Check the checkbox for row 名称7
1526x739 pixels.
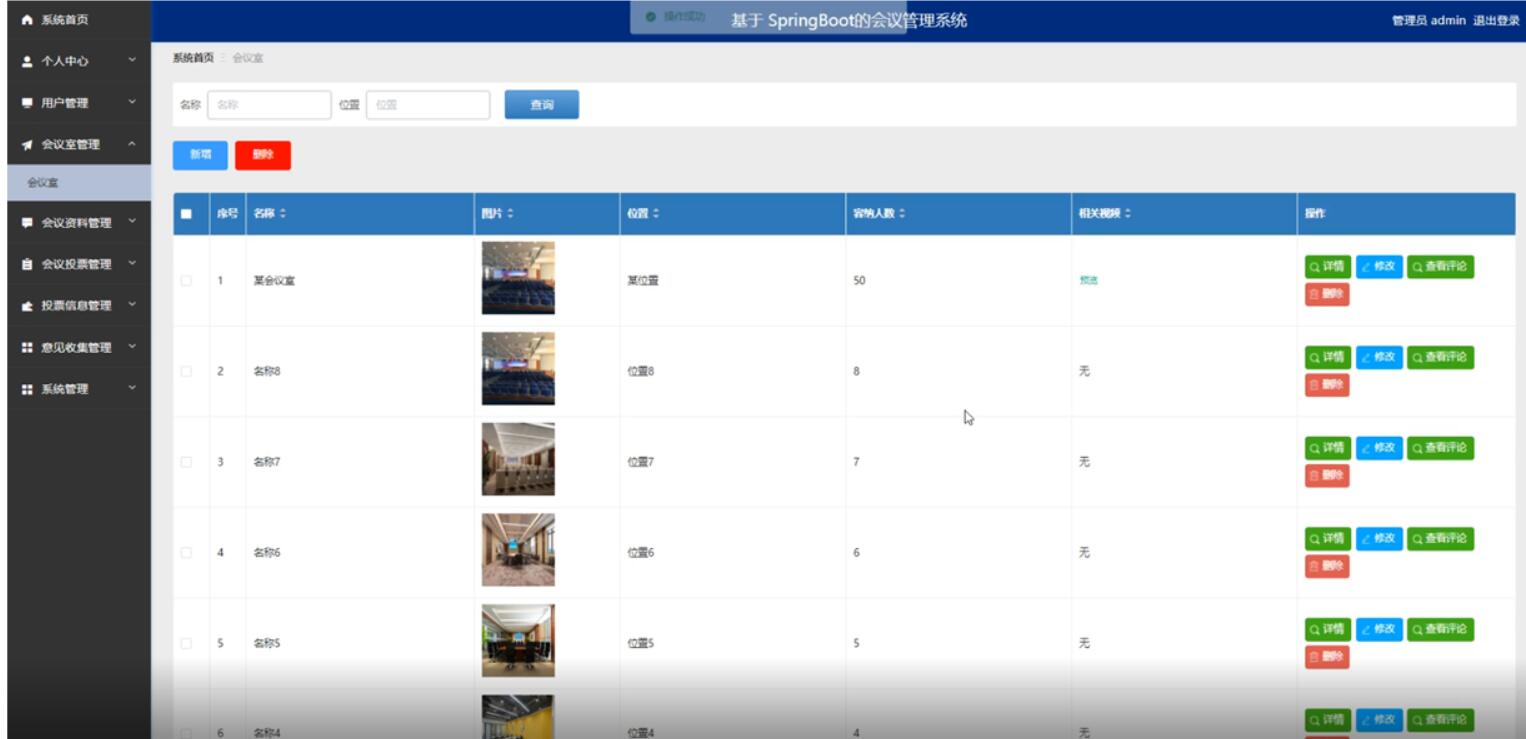pyautogui.click(x=186, y=462)
